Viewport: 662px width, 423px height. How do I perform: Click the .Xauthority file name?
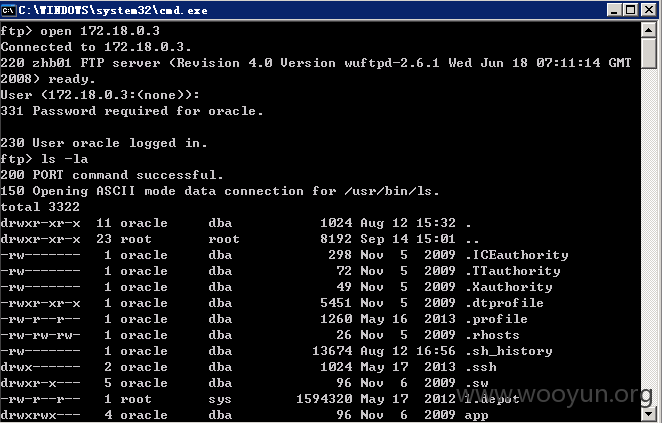(509, 287)
